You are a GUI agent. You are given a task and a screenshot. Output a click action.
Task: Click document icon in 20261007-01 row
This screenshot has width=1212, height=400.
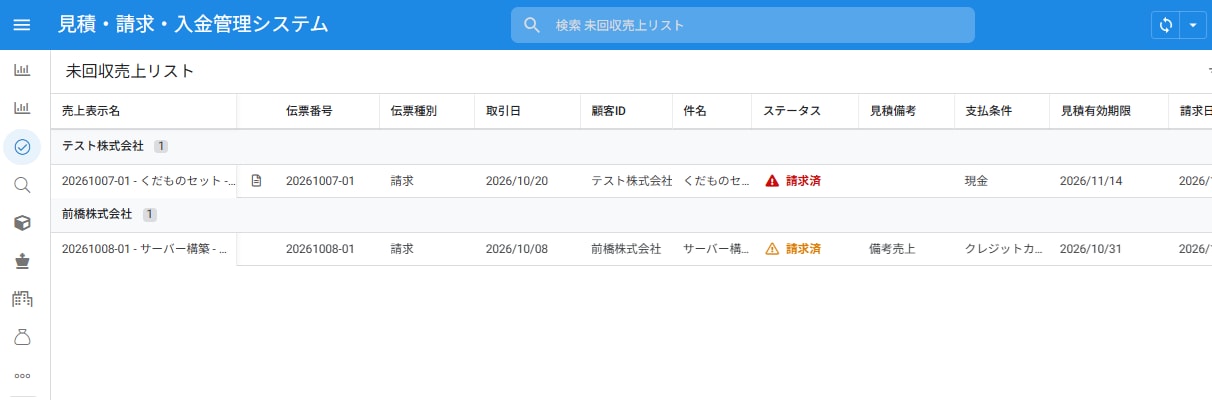click(x=256, y=181)
